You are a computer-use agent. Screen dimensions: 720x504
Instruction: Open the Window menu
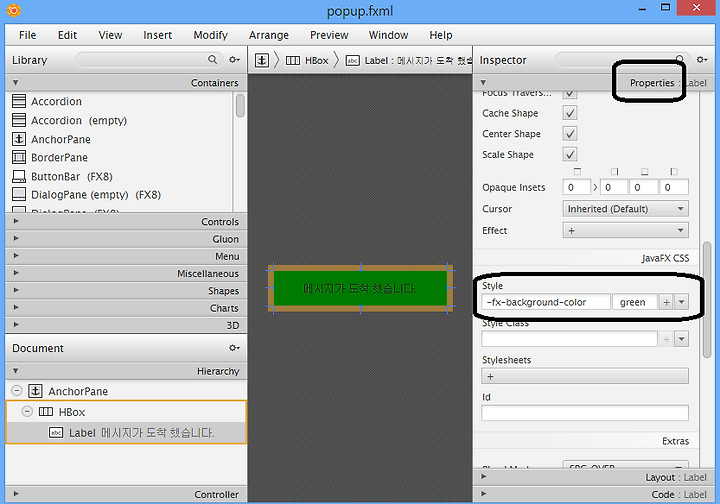click(388, 35)
